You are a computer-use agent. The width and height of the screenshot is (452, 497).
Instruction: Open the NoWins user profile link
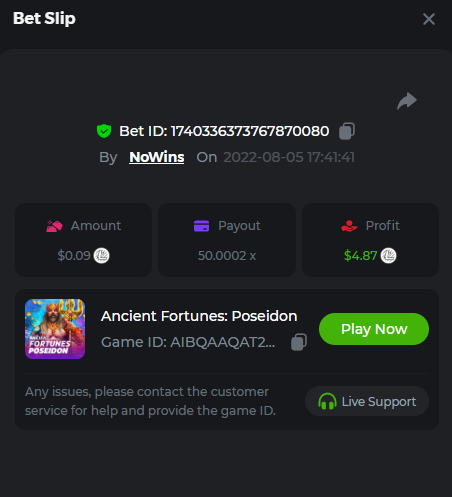coord(157,157)
